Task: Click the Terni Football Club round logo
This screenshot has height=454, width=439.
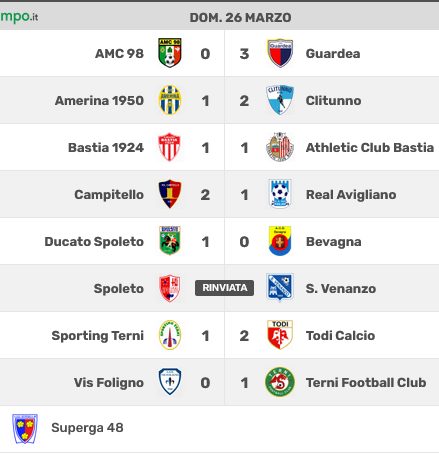Action: [x=280, y=382]
